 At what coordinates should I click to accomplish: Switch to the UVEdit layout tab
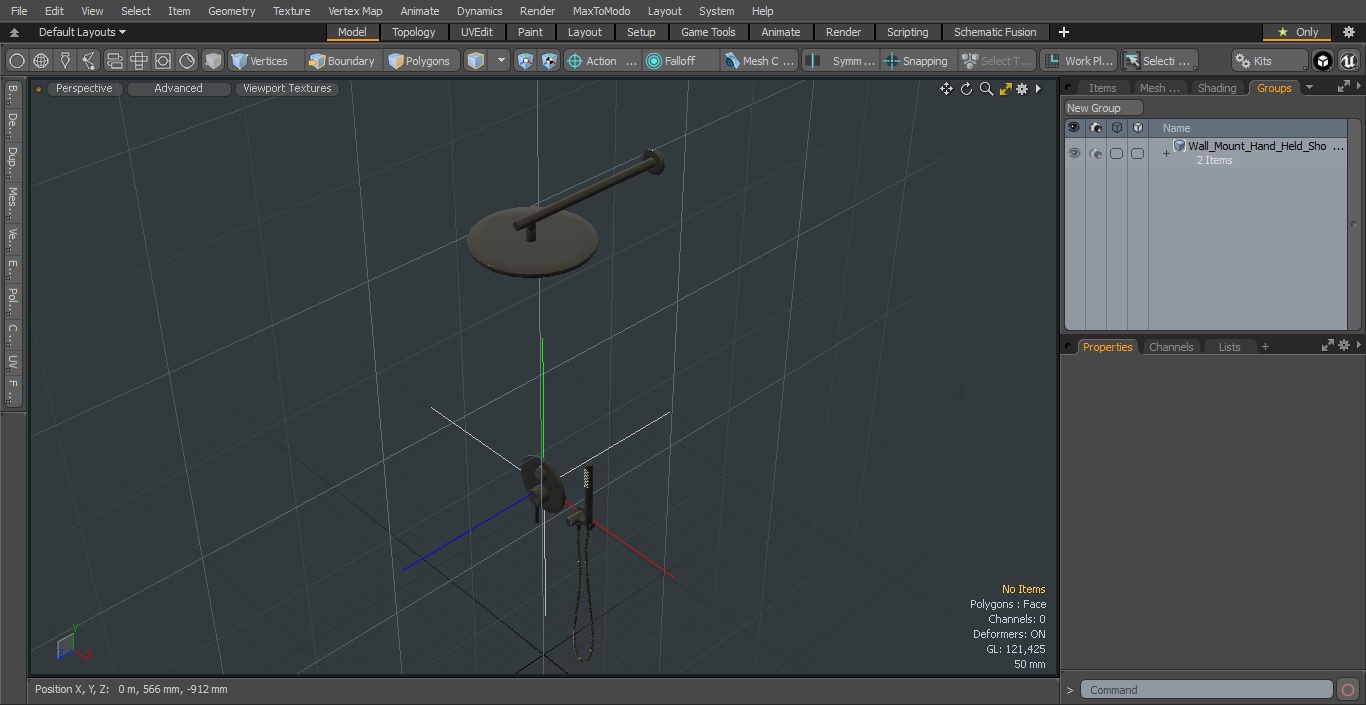[x=476, y=32]
